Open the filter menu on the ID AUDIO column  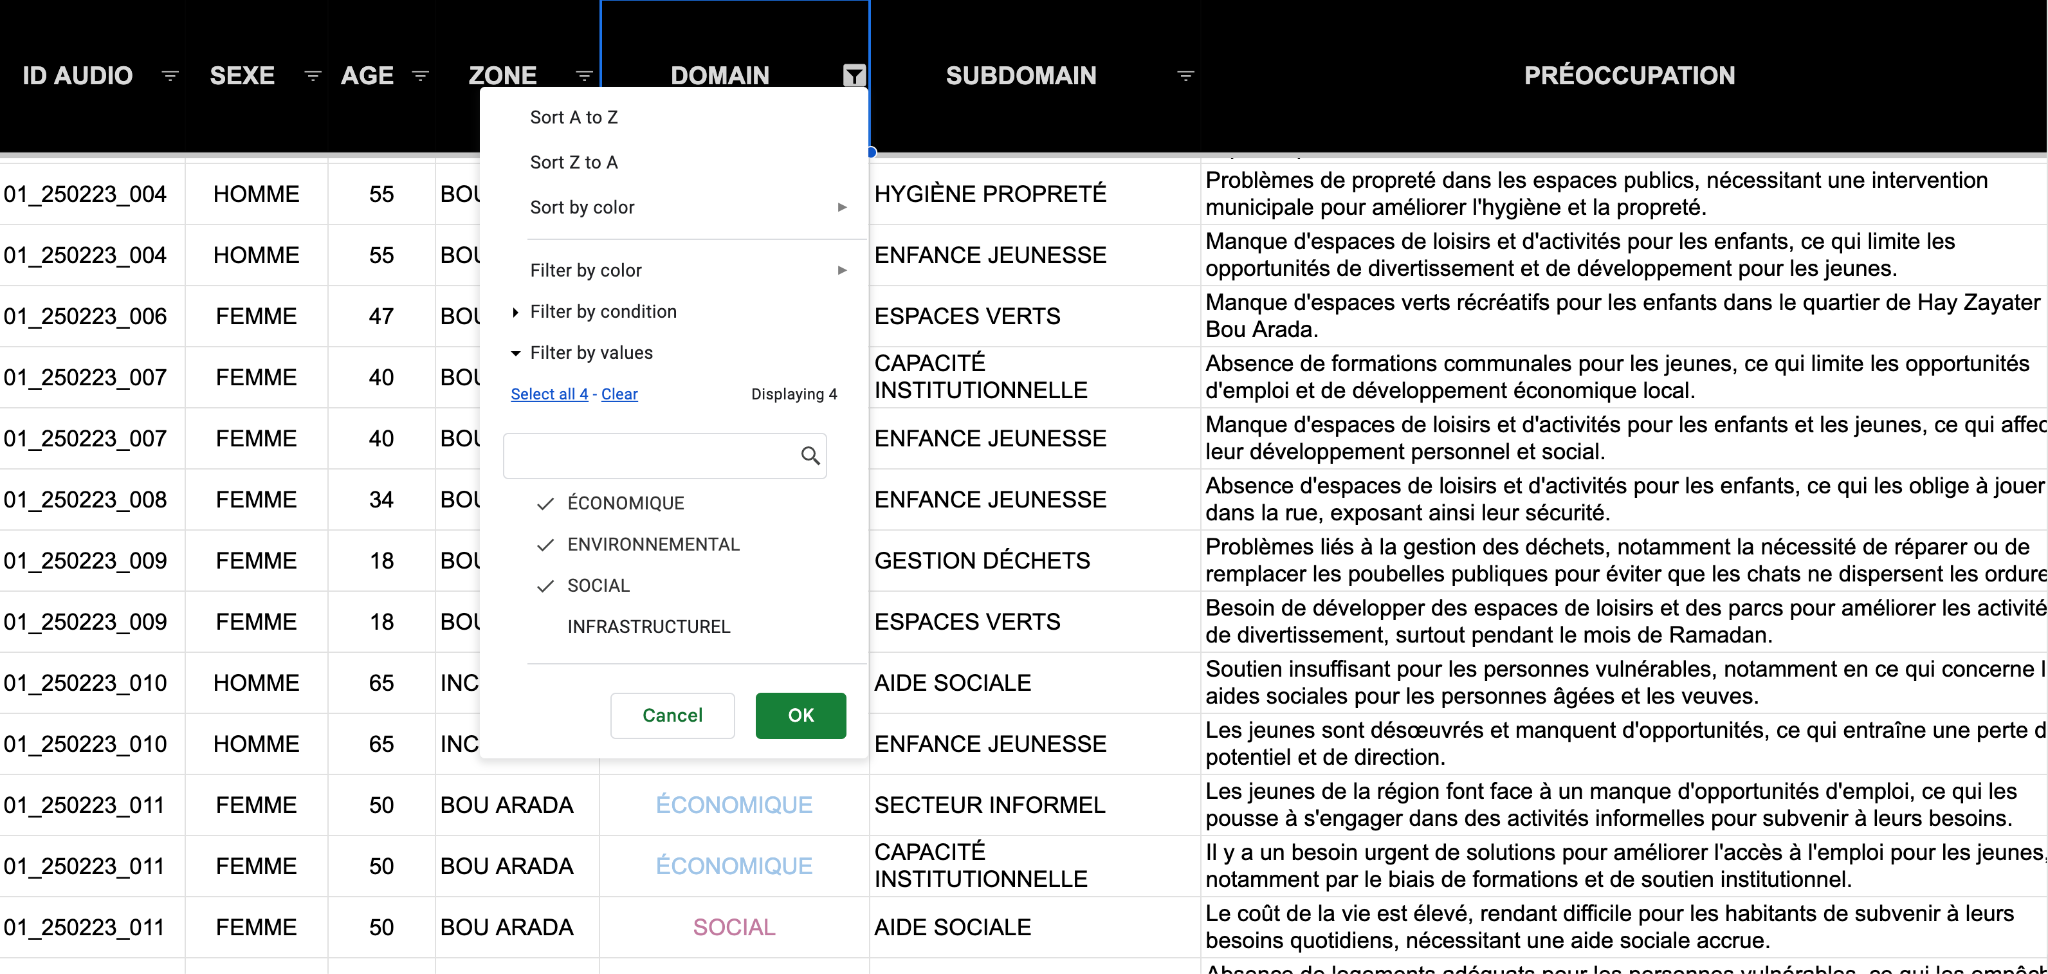[170, 75]
